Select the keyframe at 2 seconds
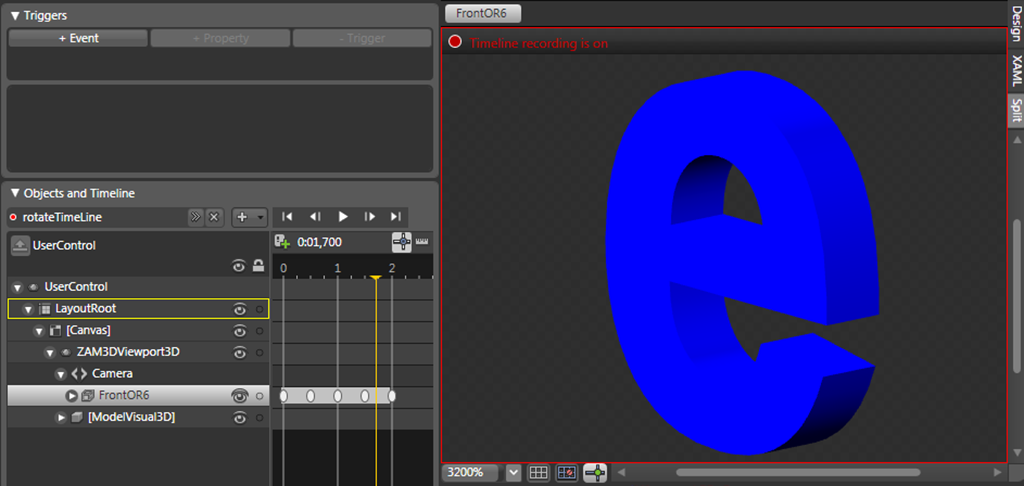 tap(392, 396)
